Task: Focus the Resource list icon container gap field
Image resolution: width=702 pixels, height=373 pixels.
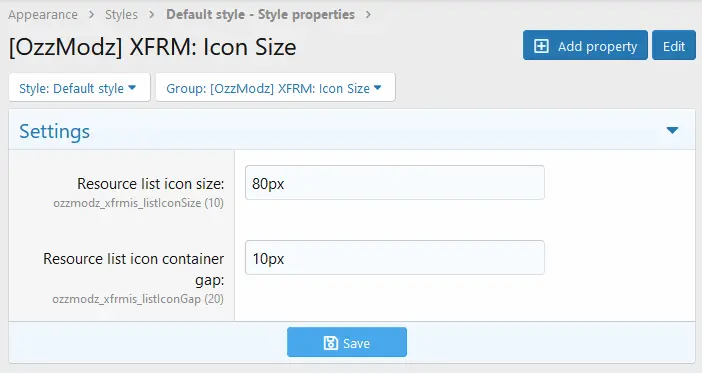Action: pyautogui.click(x=395, y=258)
